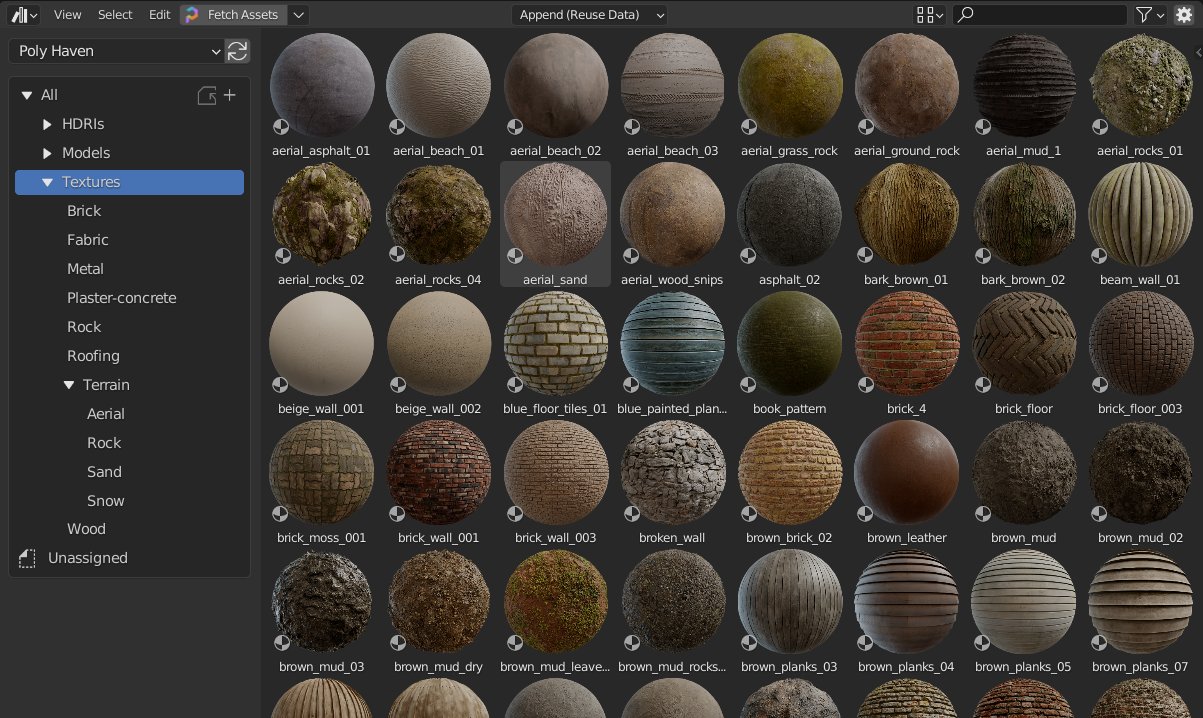This screenshot has width=1203, height=718.
Task: Select the bark_brown_01 material thumbnail
Action: [x=907, y=213]
